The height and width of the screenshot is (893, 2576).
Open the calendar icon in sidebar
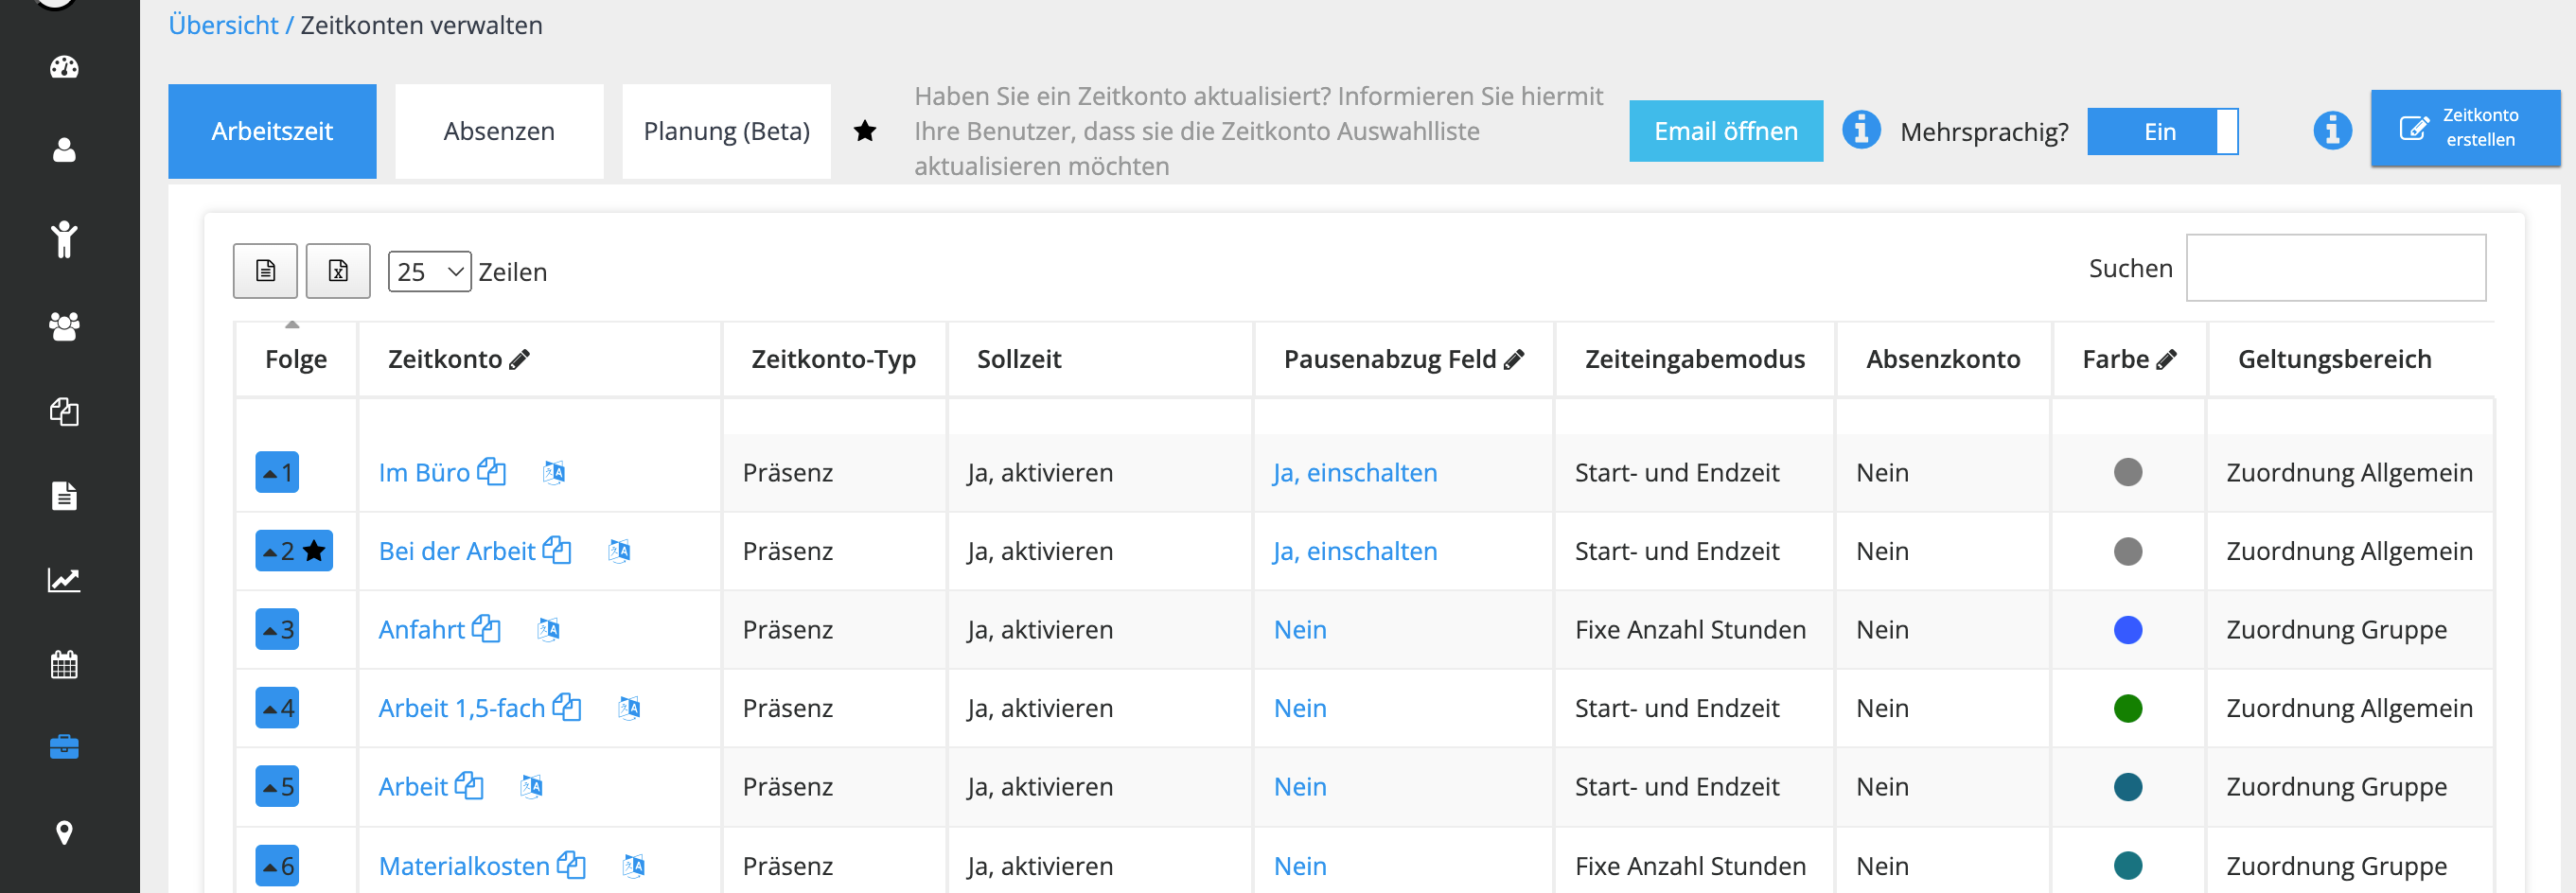(x=64, y=664)
